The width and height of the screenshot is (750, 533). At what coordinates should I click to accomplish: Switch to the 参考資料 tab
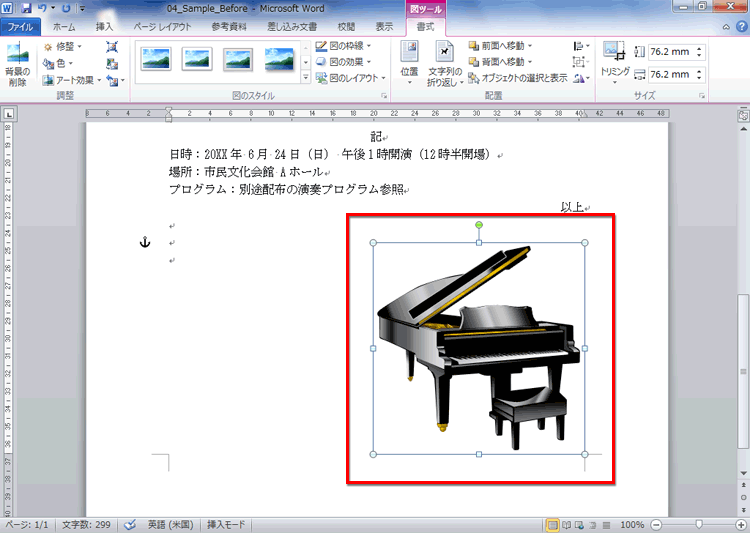click(x=229, y=27)
